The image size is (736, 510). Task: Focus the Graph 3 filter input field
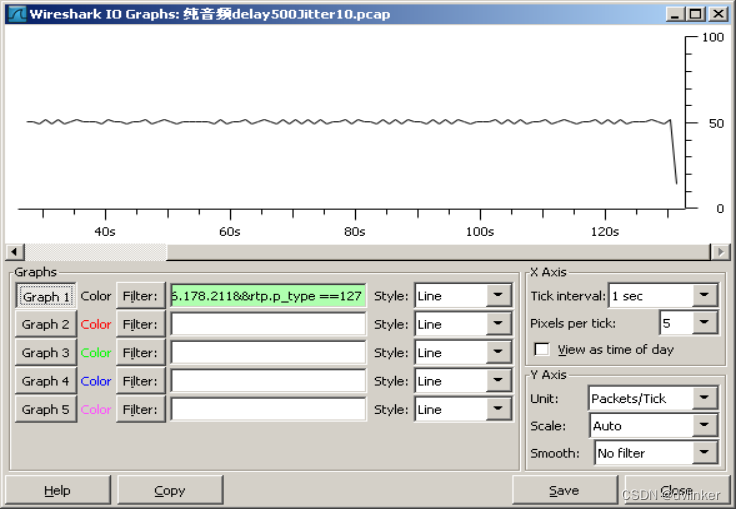[x=268, y=352]
